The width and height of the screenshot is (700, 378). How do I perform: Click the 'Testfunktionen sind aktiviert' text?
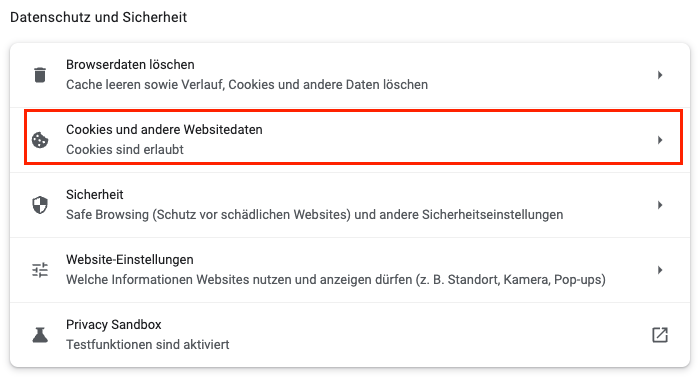[148, 345]
